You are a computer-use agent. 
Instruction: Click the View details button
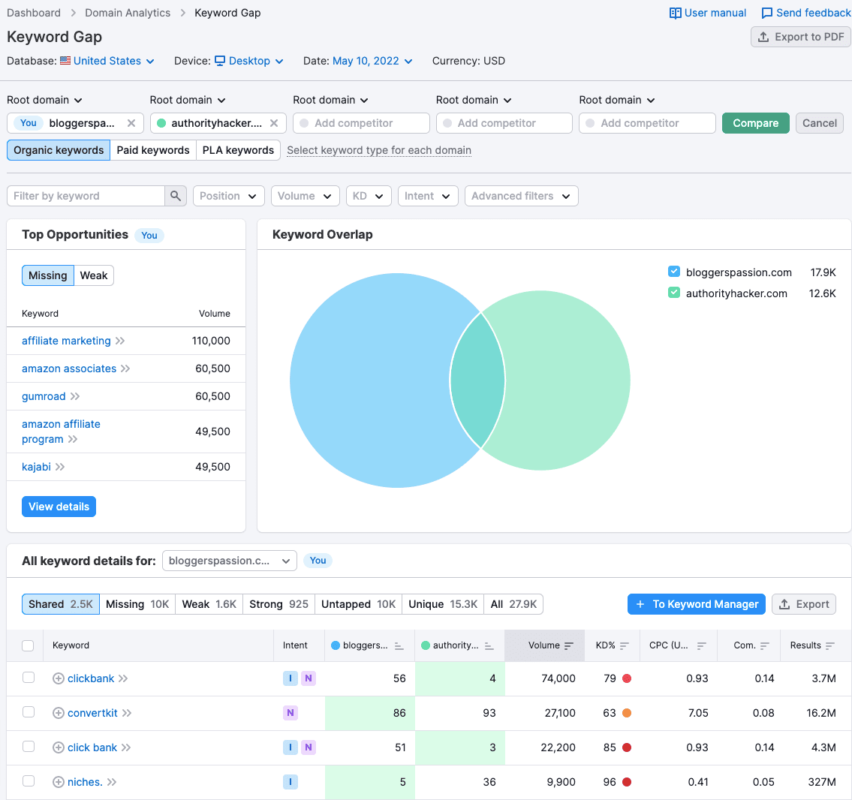[59, 507]
